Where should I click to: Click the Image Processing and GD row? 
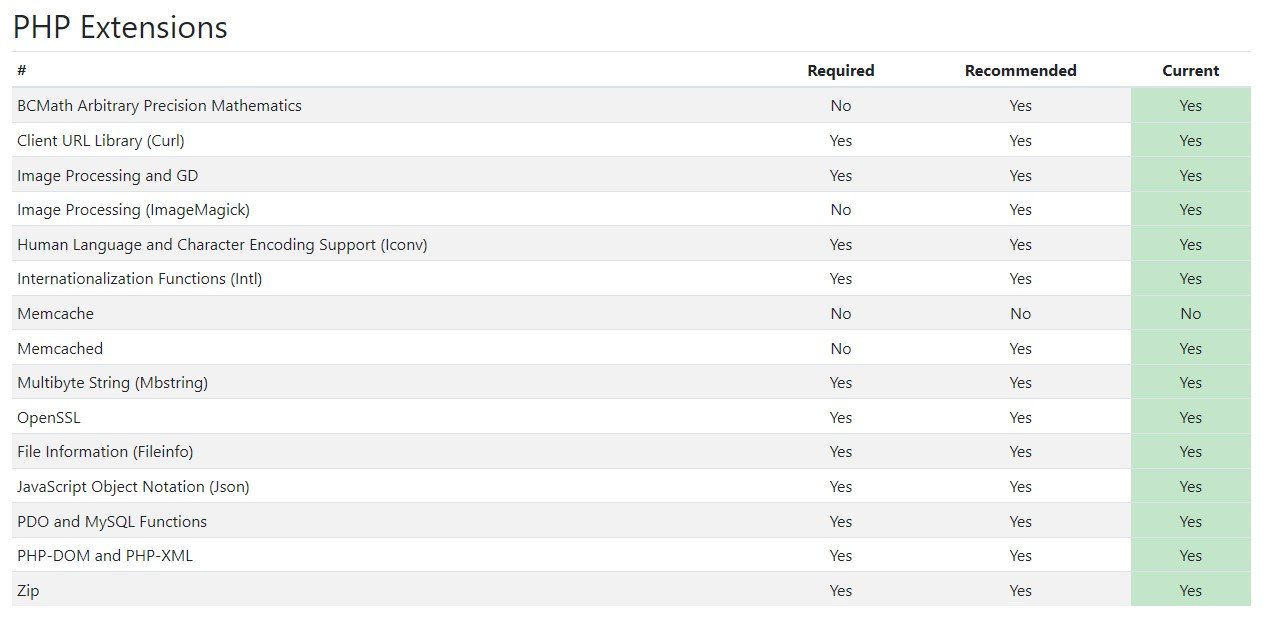[x=631, y=175]
